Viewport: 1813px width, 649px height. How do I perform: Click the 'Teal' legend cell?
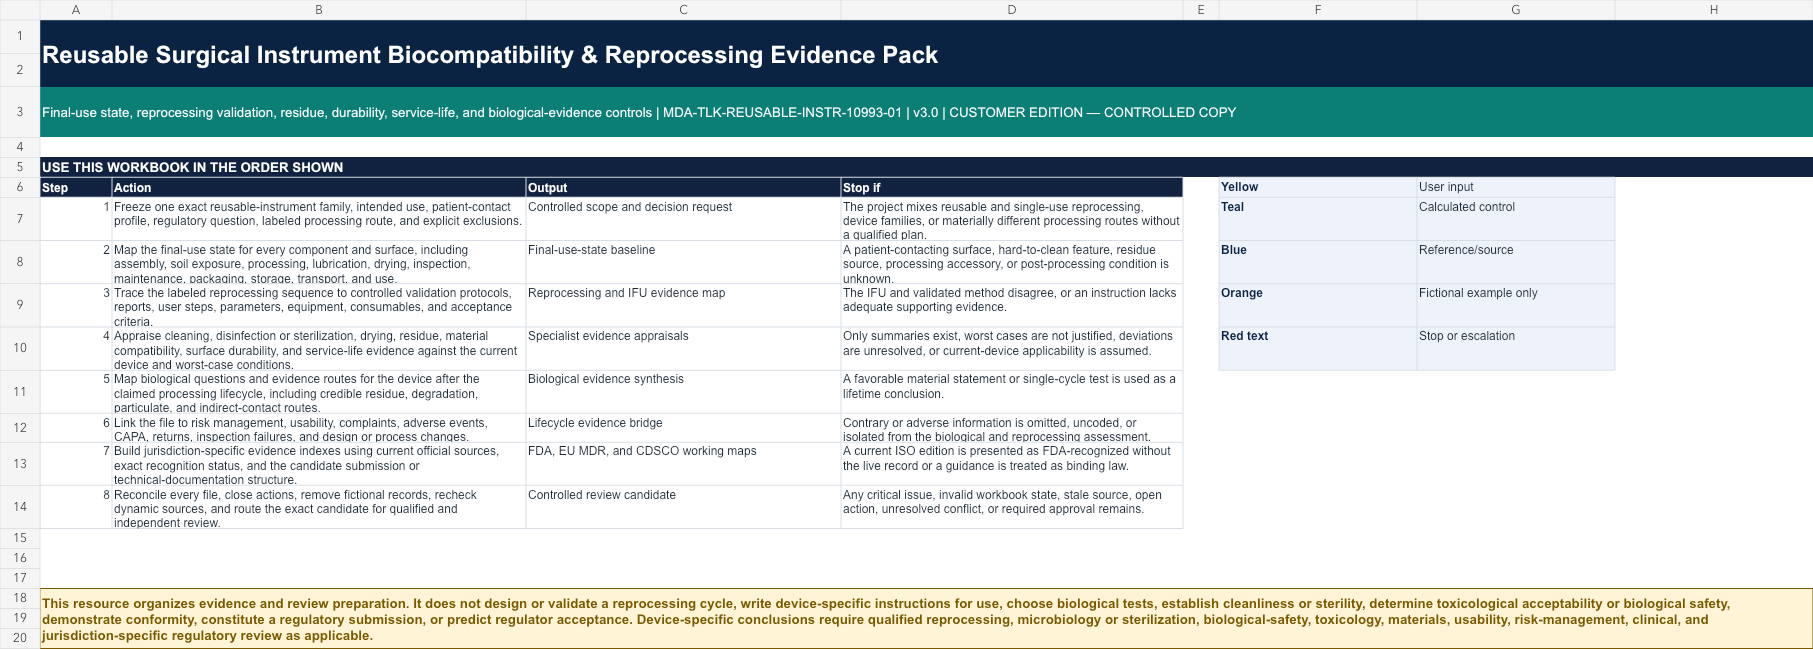pyautogui.click(x=1318, y=219)
